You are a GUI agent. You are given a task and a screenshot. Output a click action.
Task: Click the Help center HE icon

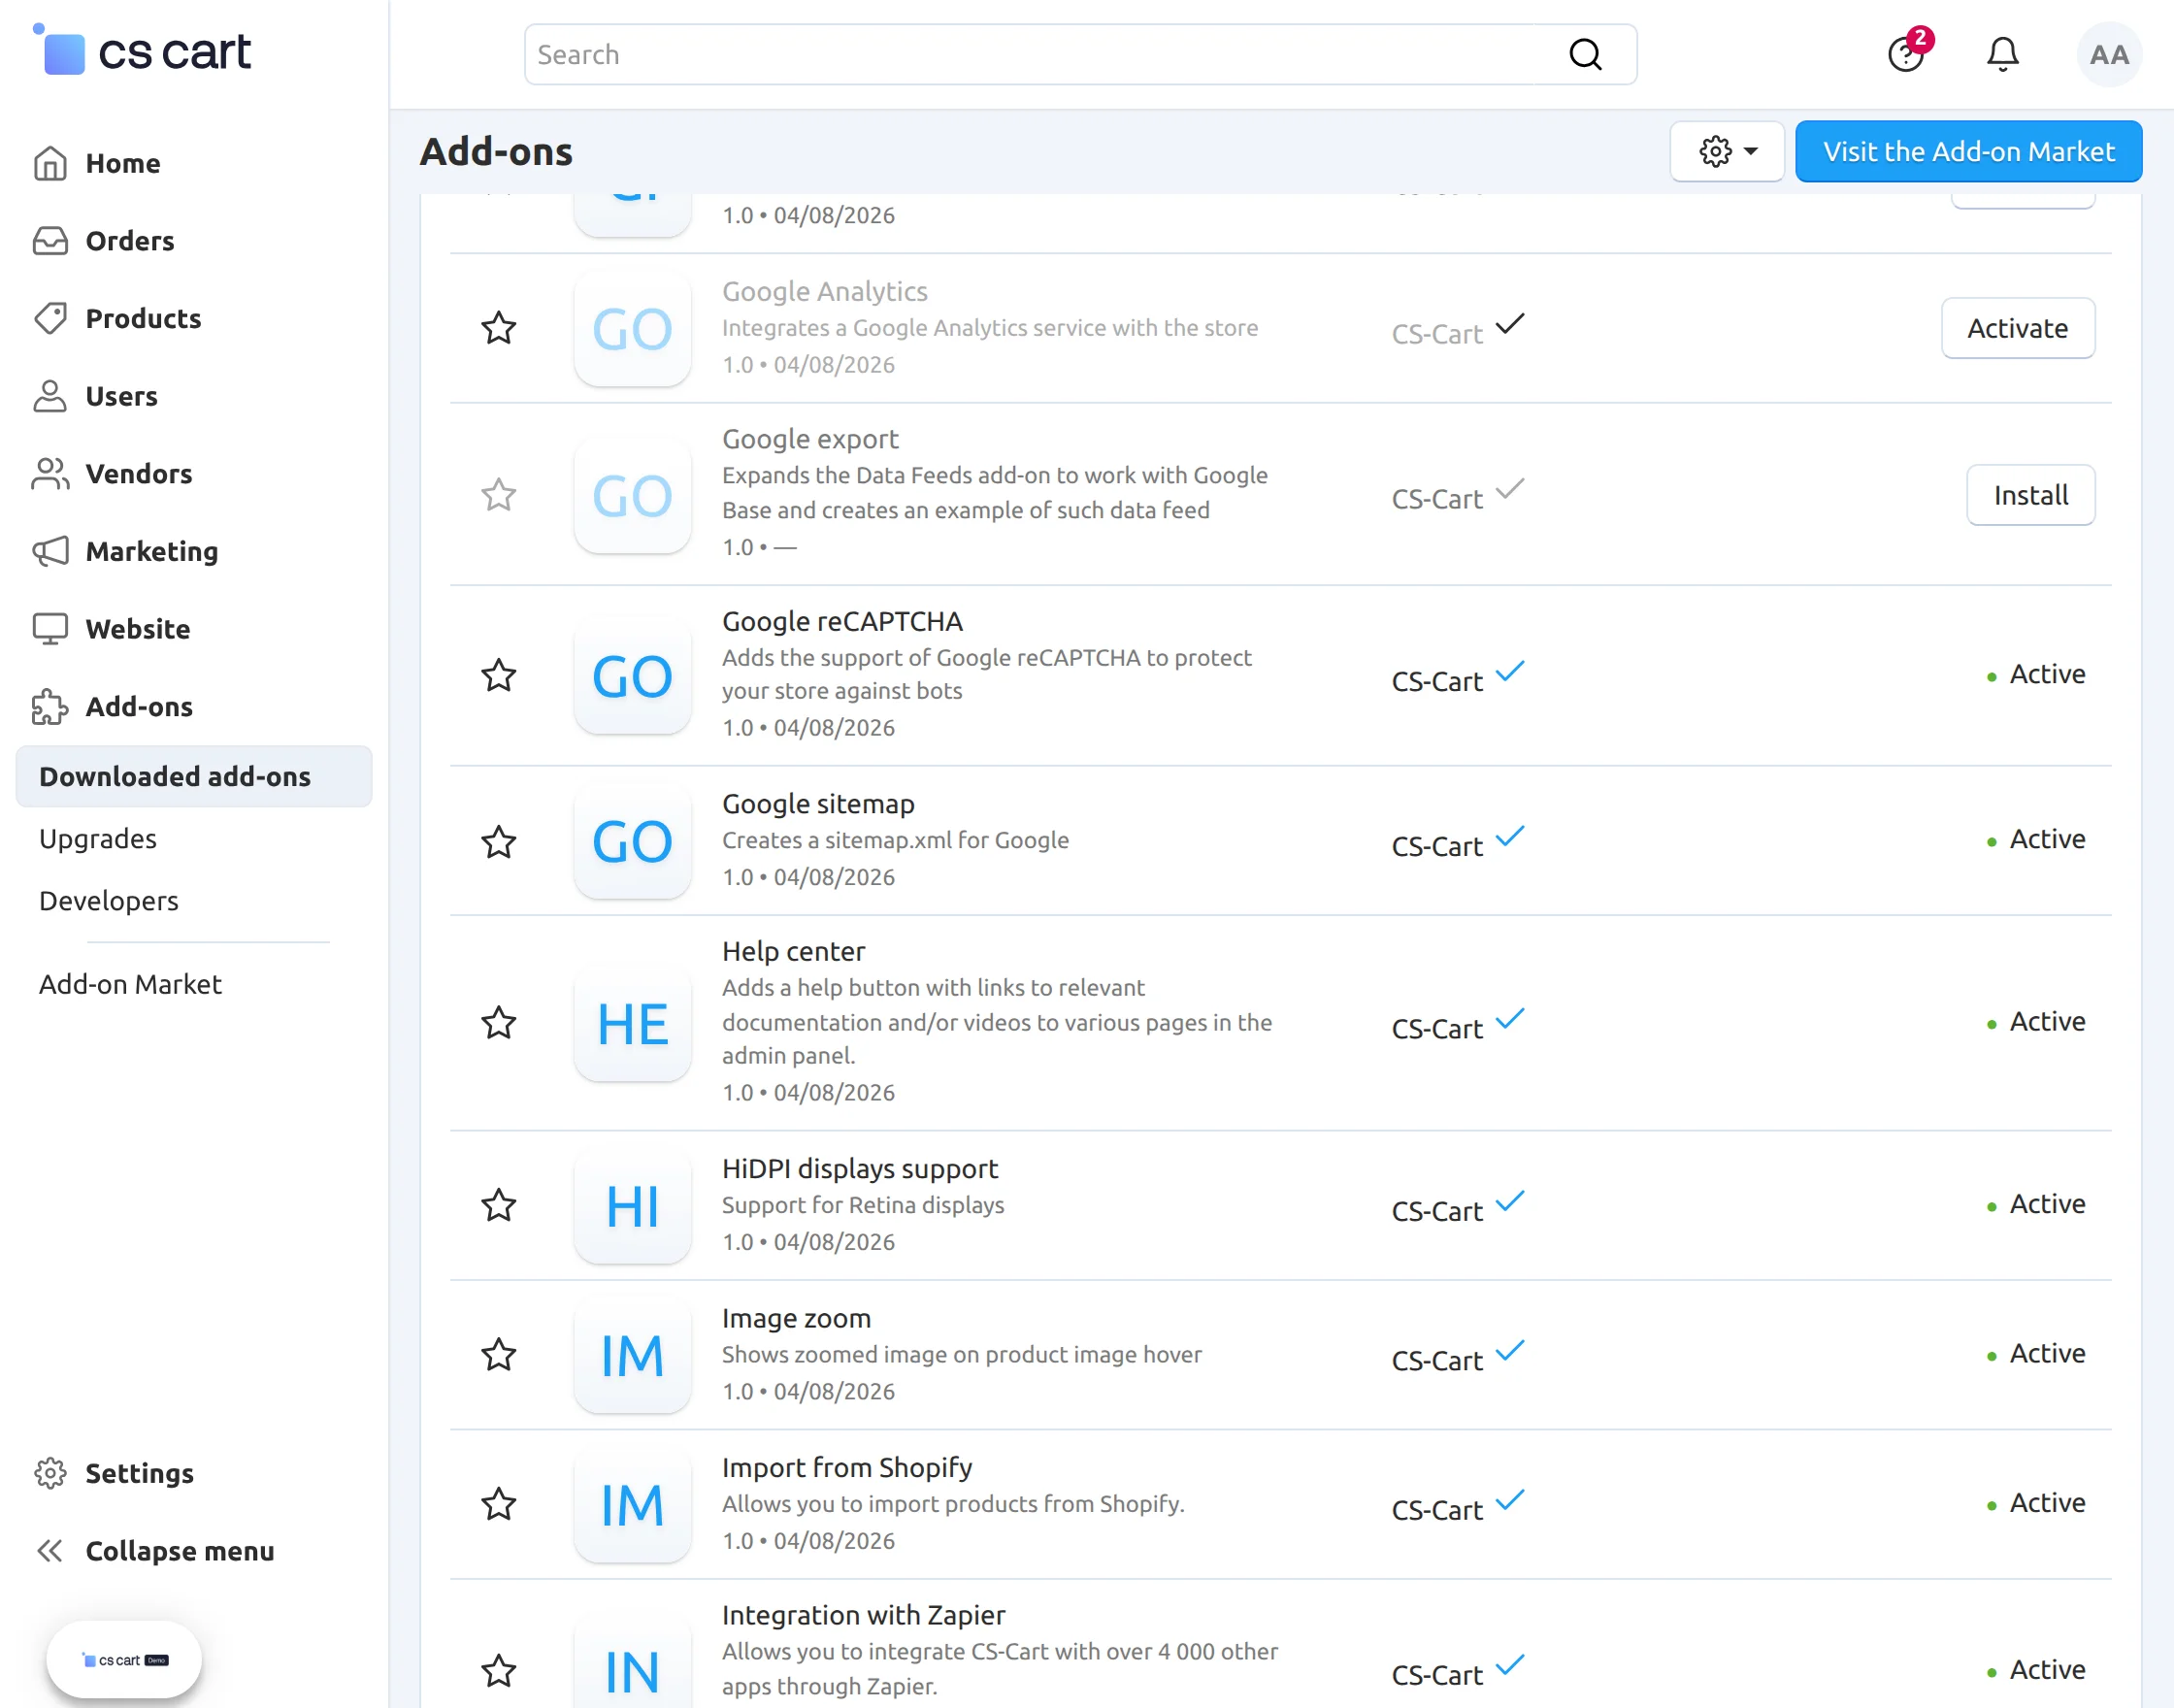coord(632,1024)
